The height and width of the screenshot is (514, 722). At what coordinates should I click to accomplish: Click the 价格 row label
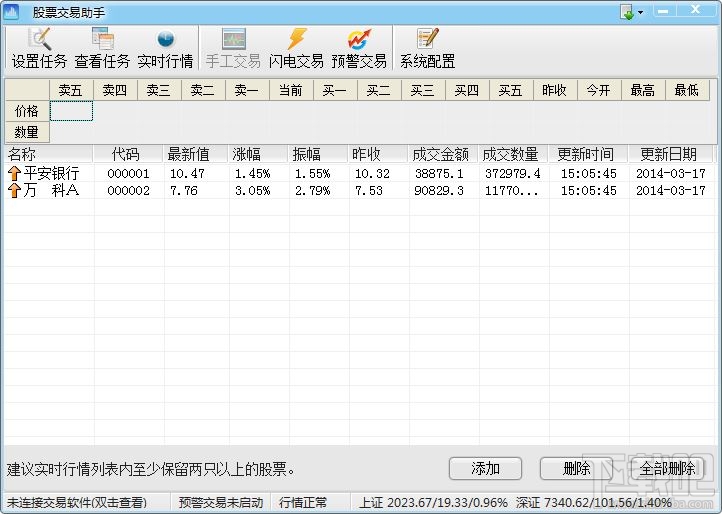[x=27, y=111]
